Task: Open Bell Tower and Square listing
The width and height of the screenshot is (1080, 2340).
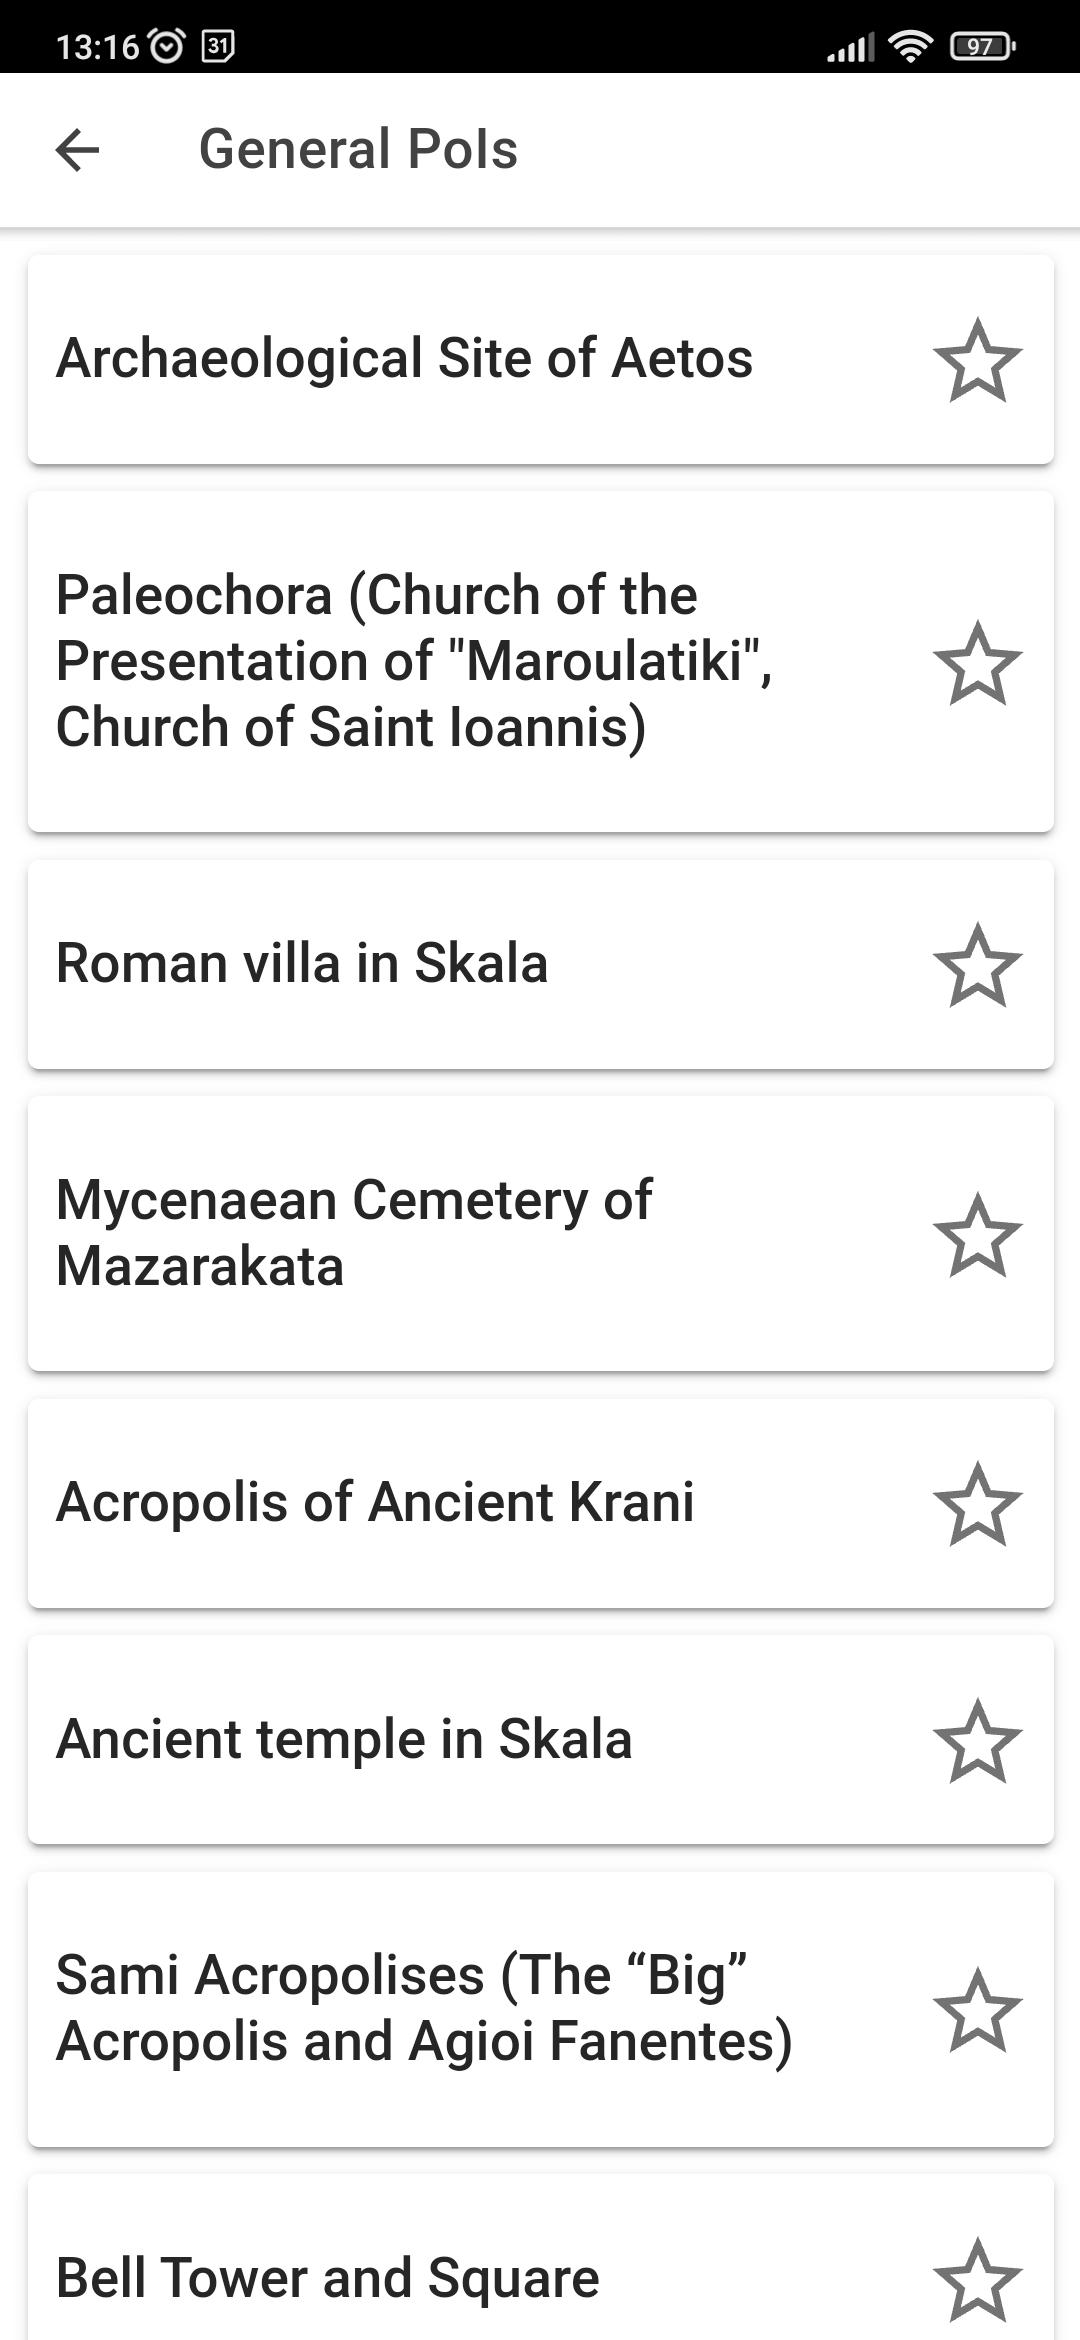Action: coord(328,2278)
